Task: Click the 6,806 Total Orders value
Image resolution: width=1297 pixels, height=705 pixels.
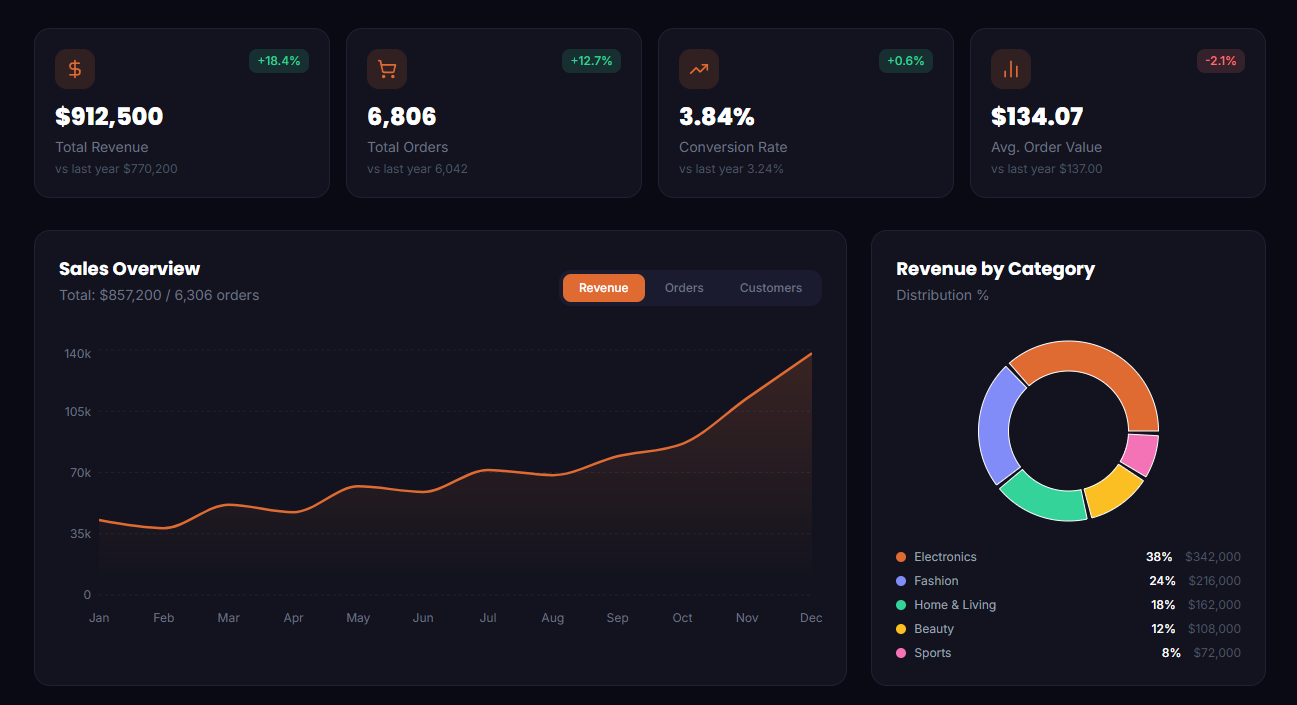Action: point(402,117)
